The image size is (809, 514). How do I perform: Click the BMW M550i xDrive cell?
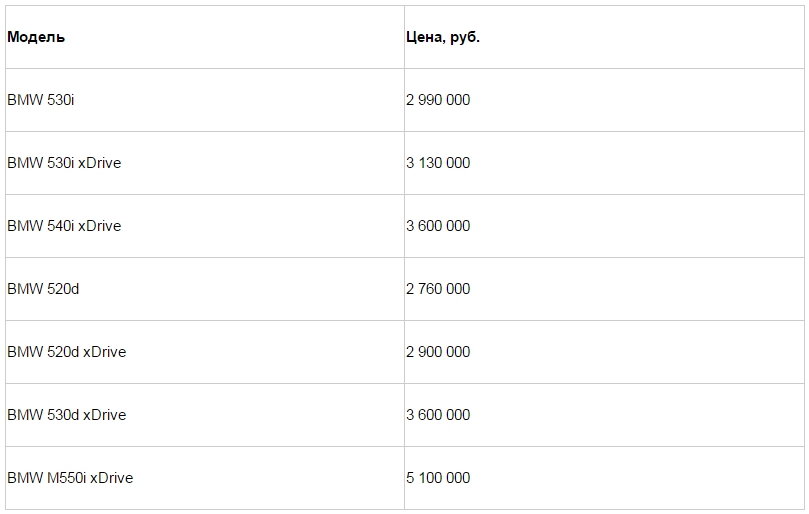click(205, 478)
